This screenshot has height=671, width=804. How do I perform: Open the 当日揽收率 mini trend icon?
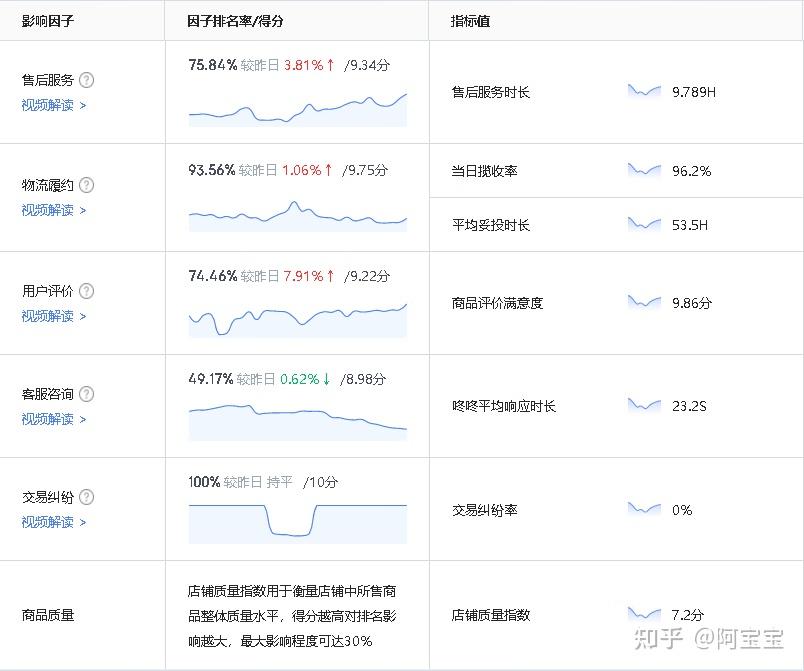644,170
